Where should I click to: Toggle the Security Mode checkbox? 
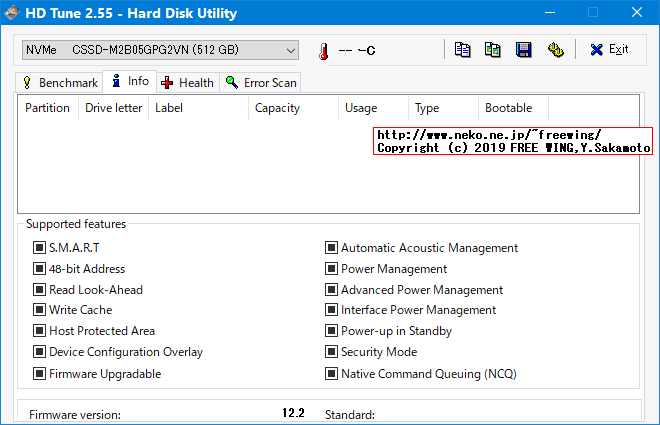[x=332, y=352]
